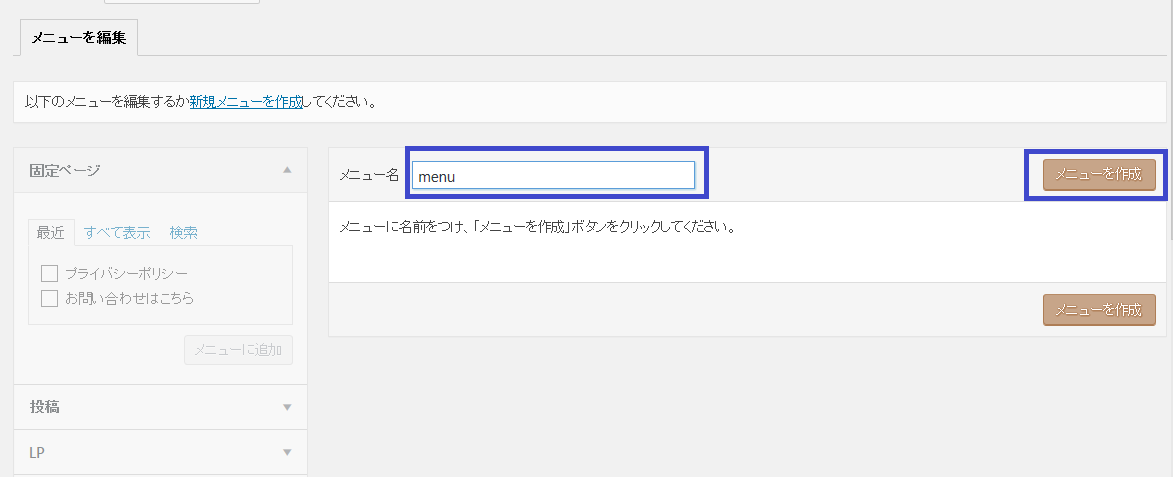Select the 最近 tab in 固定ページ
Viewport: 1173px width, 477px height.
51,232
